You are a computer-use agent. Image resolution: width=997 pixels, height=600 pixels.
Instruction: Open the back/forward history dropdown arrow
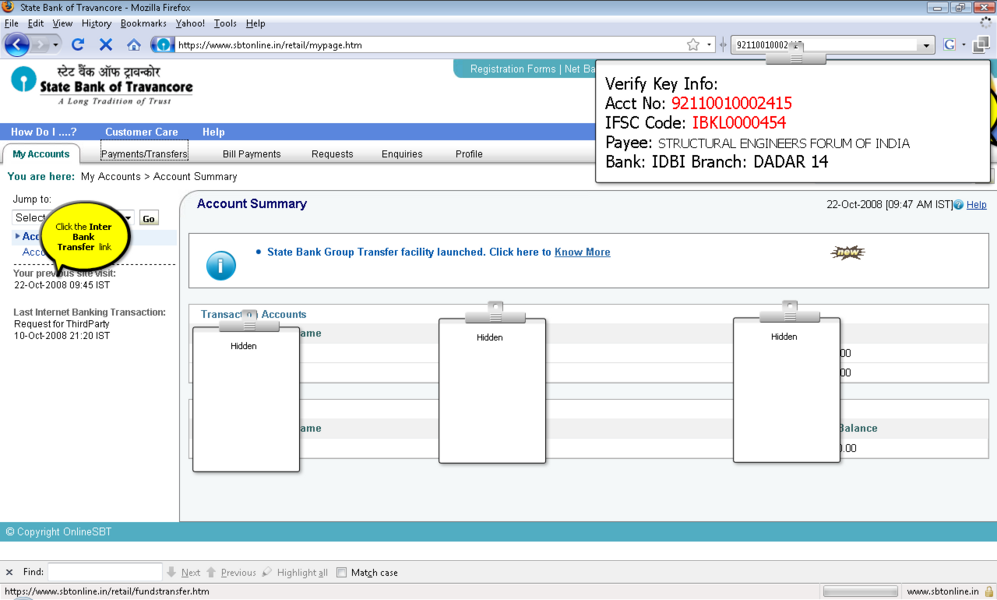coord(56,45)
